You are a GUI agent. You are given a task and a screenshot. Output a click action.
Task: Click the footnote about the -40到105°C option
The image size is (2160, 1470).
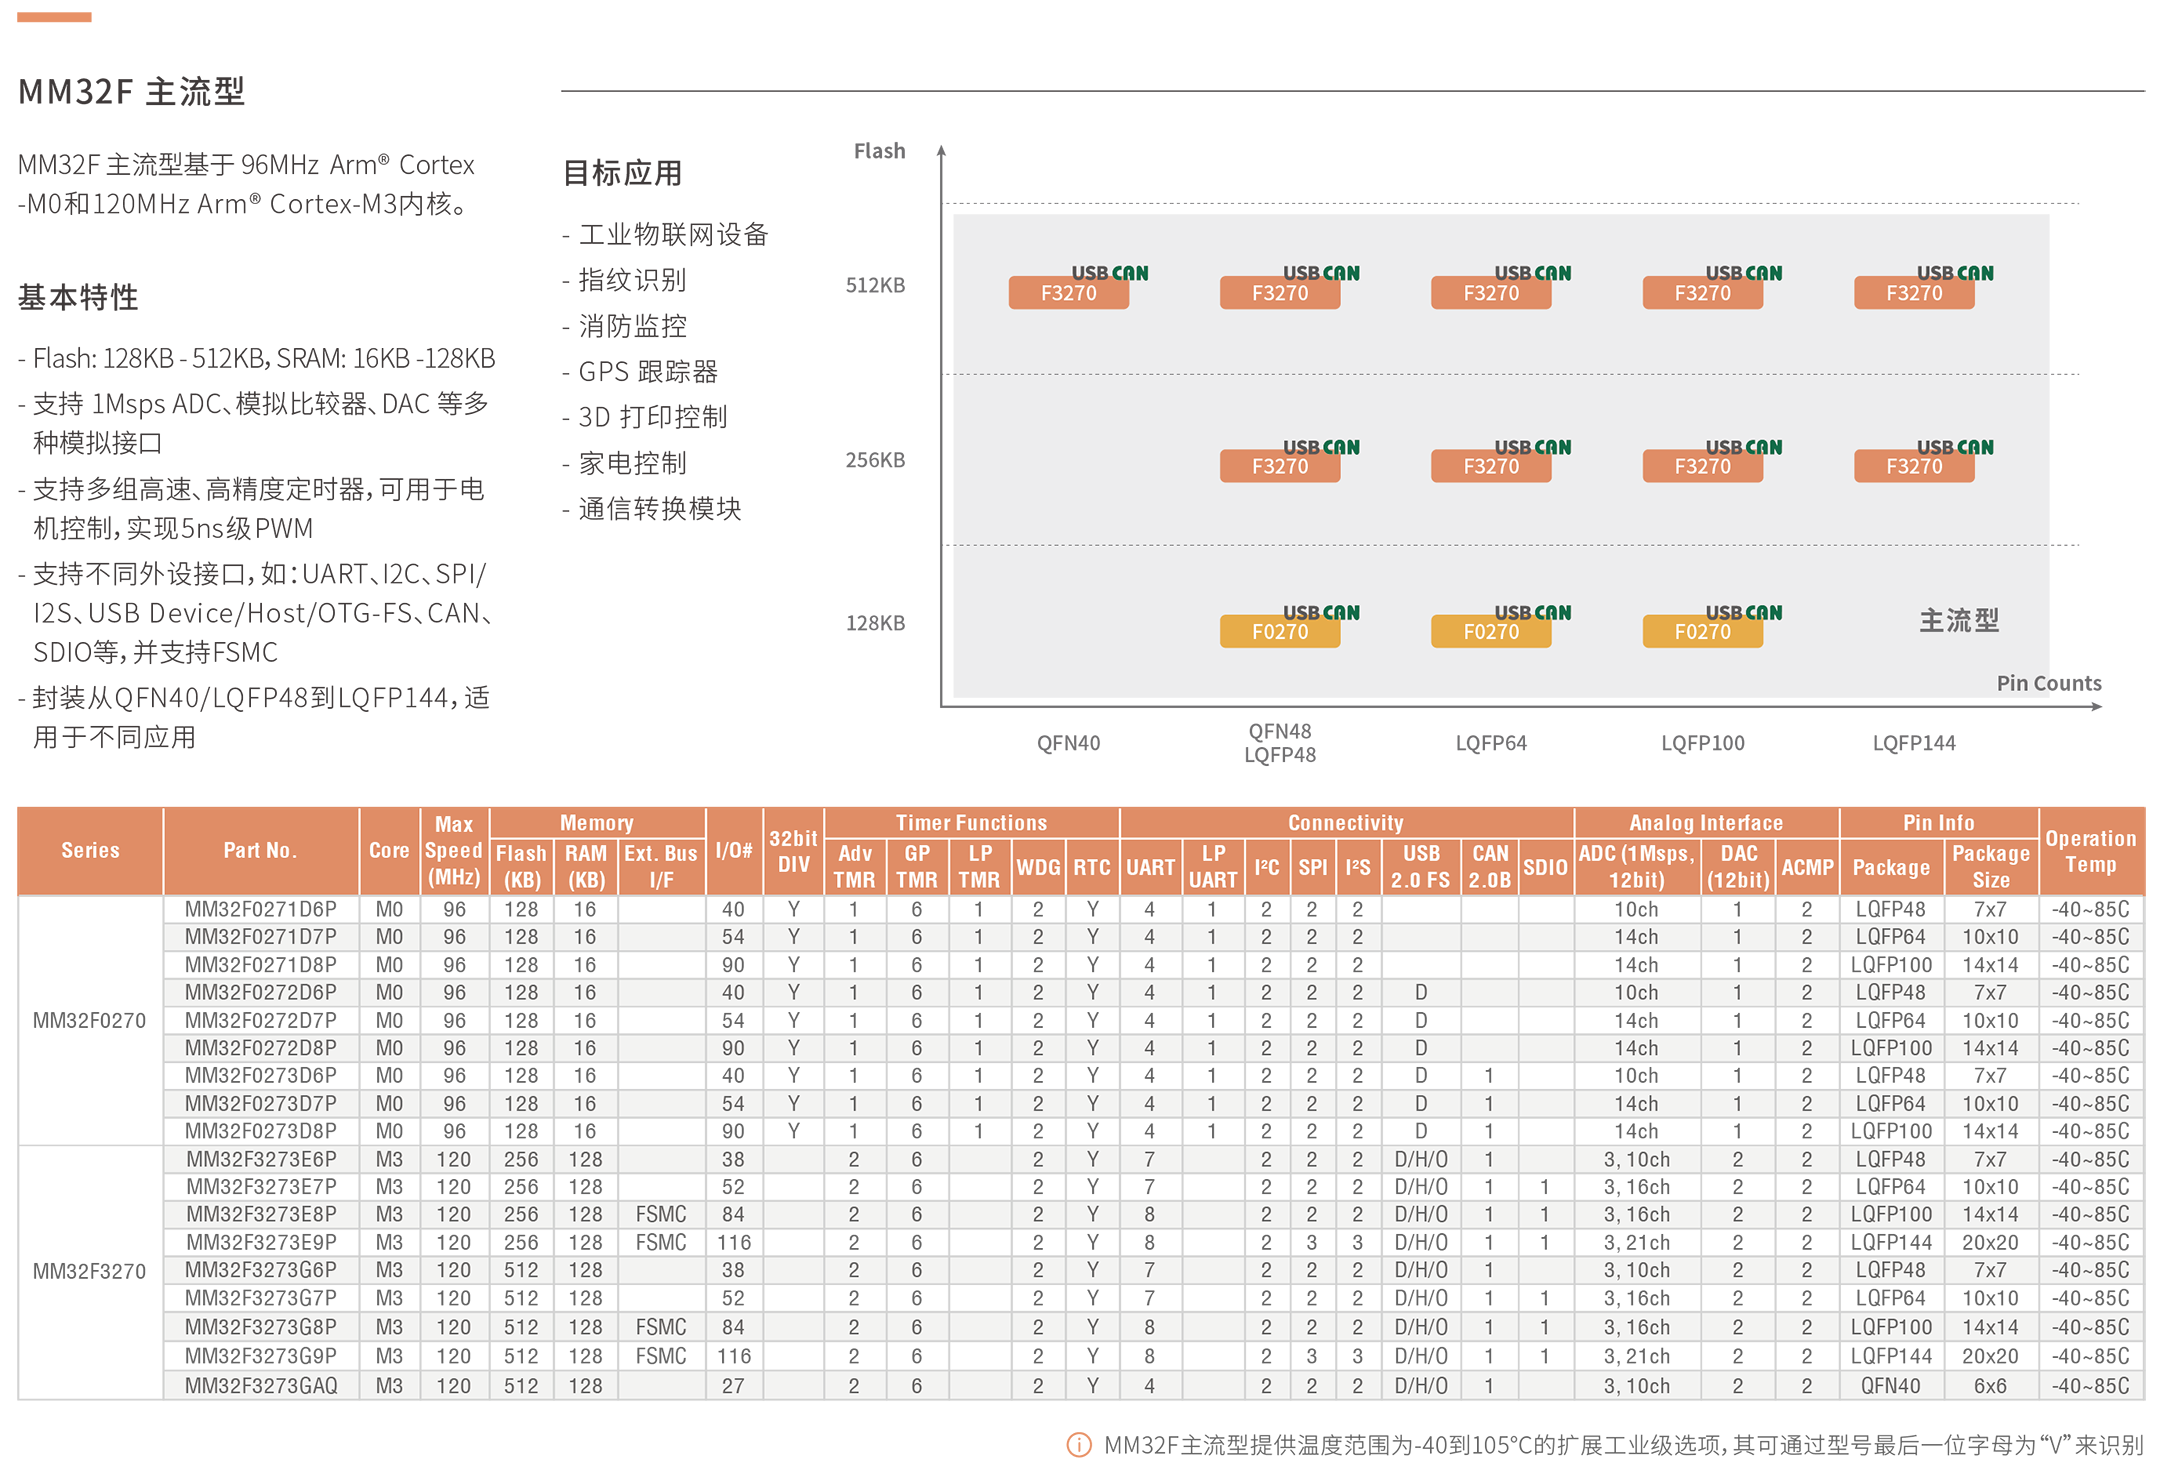(1624, 1445)
